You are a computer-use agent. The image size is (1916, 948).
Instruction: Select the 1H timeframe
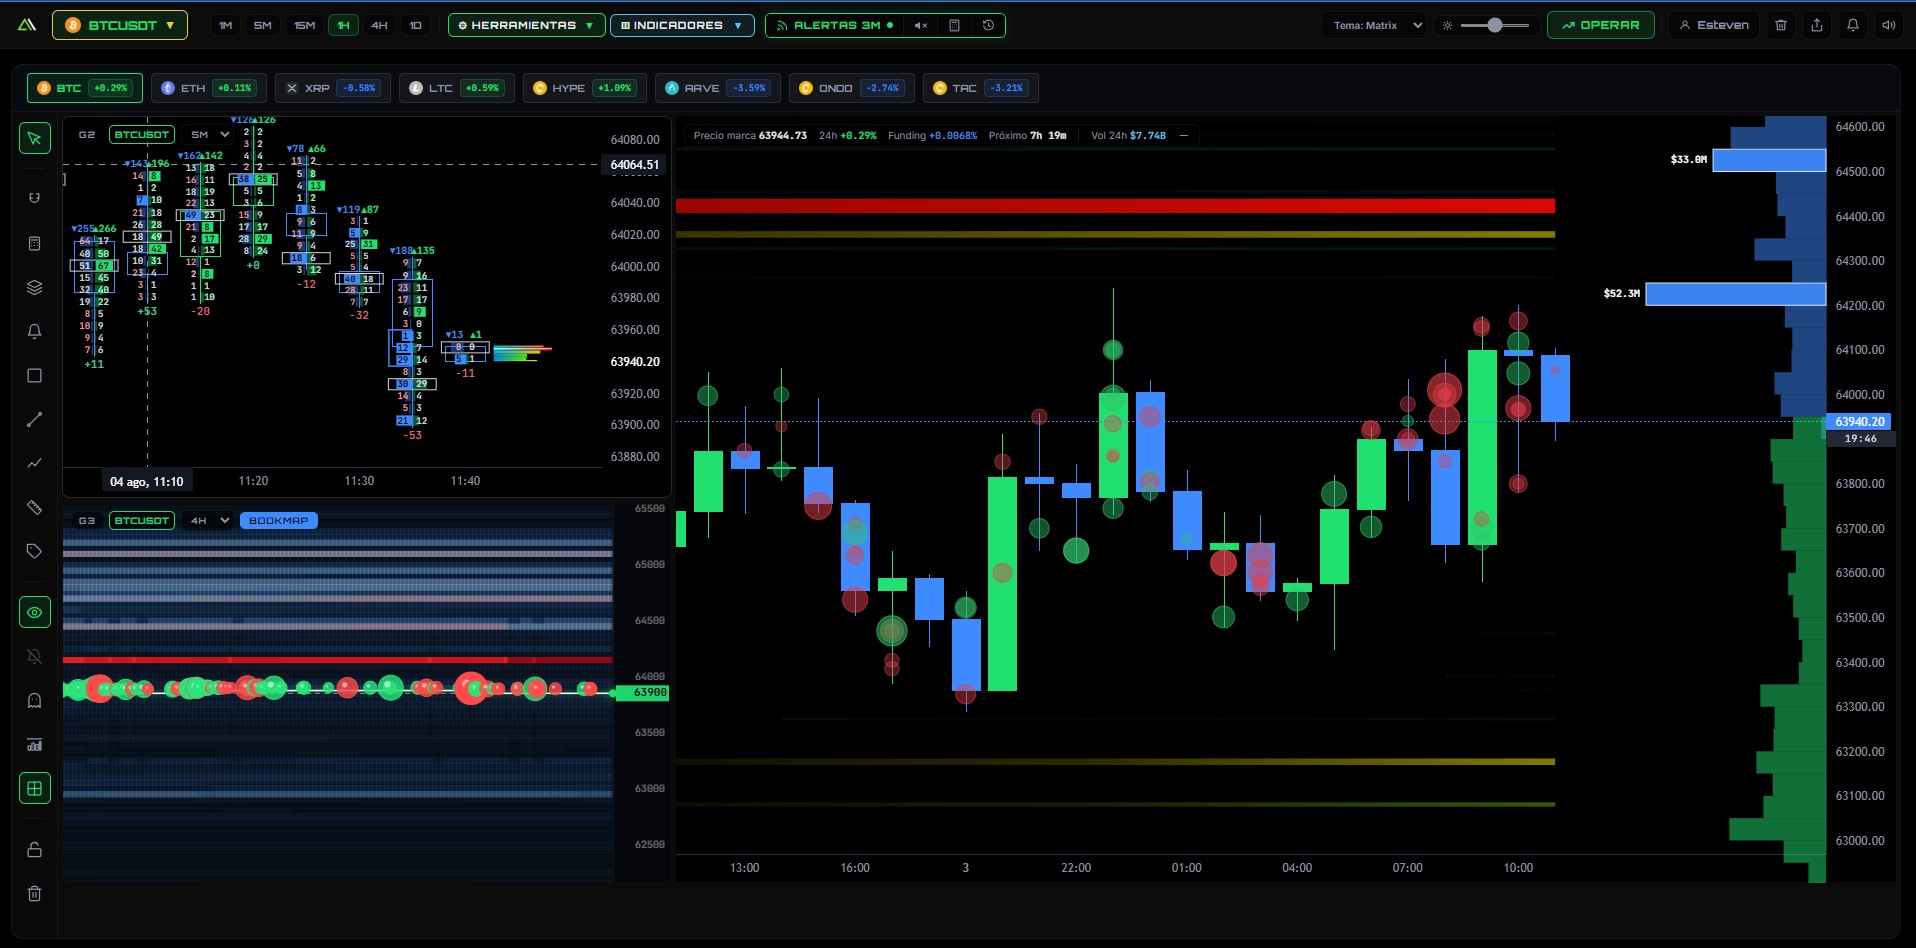coord(344,25)
